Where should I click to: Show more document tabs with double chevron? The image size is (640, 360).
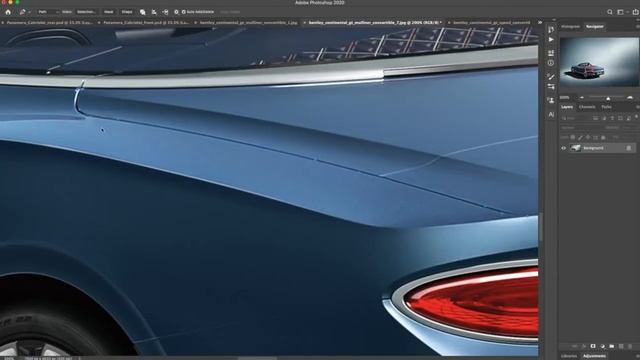point(540,23)
